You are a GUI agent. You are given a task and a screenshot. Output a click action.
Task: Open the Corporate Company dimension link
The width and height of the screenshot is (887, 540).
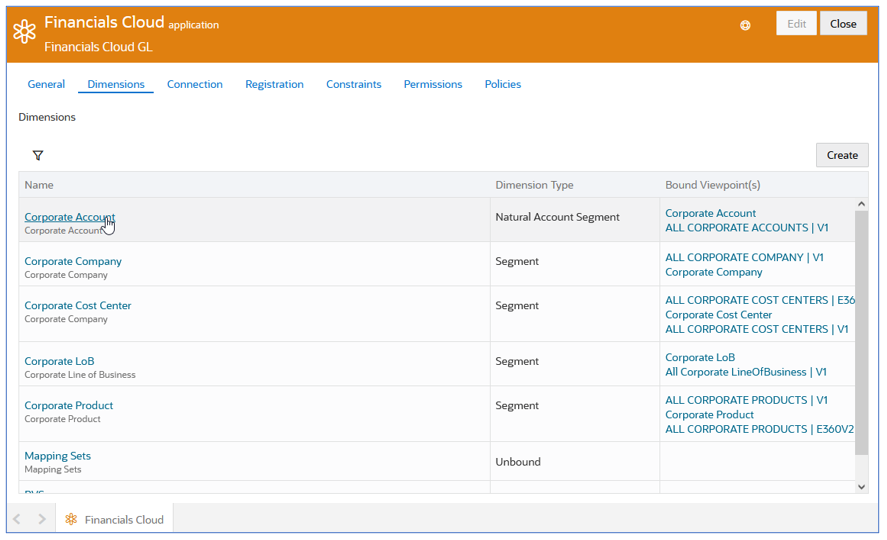pyautogui.click(x=73, y=261)
